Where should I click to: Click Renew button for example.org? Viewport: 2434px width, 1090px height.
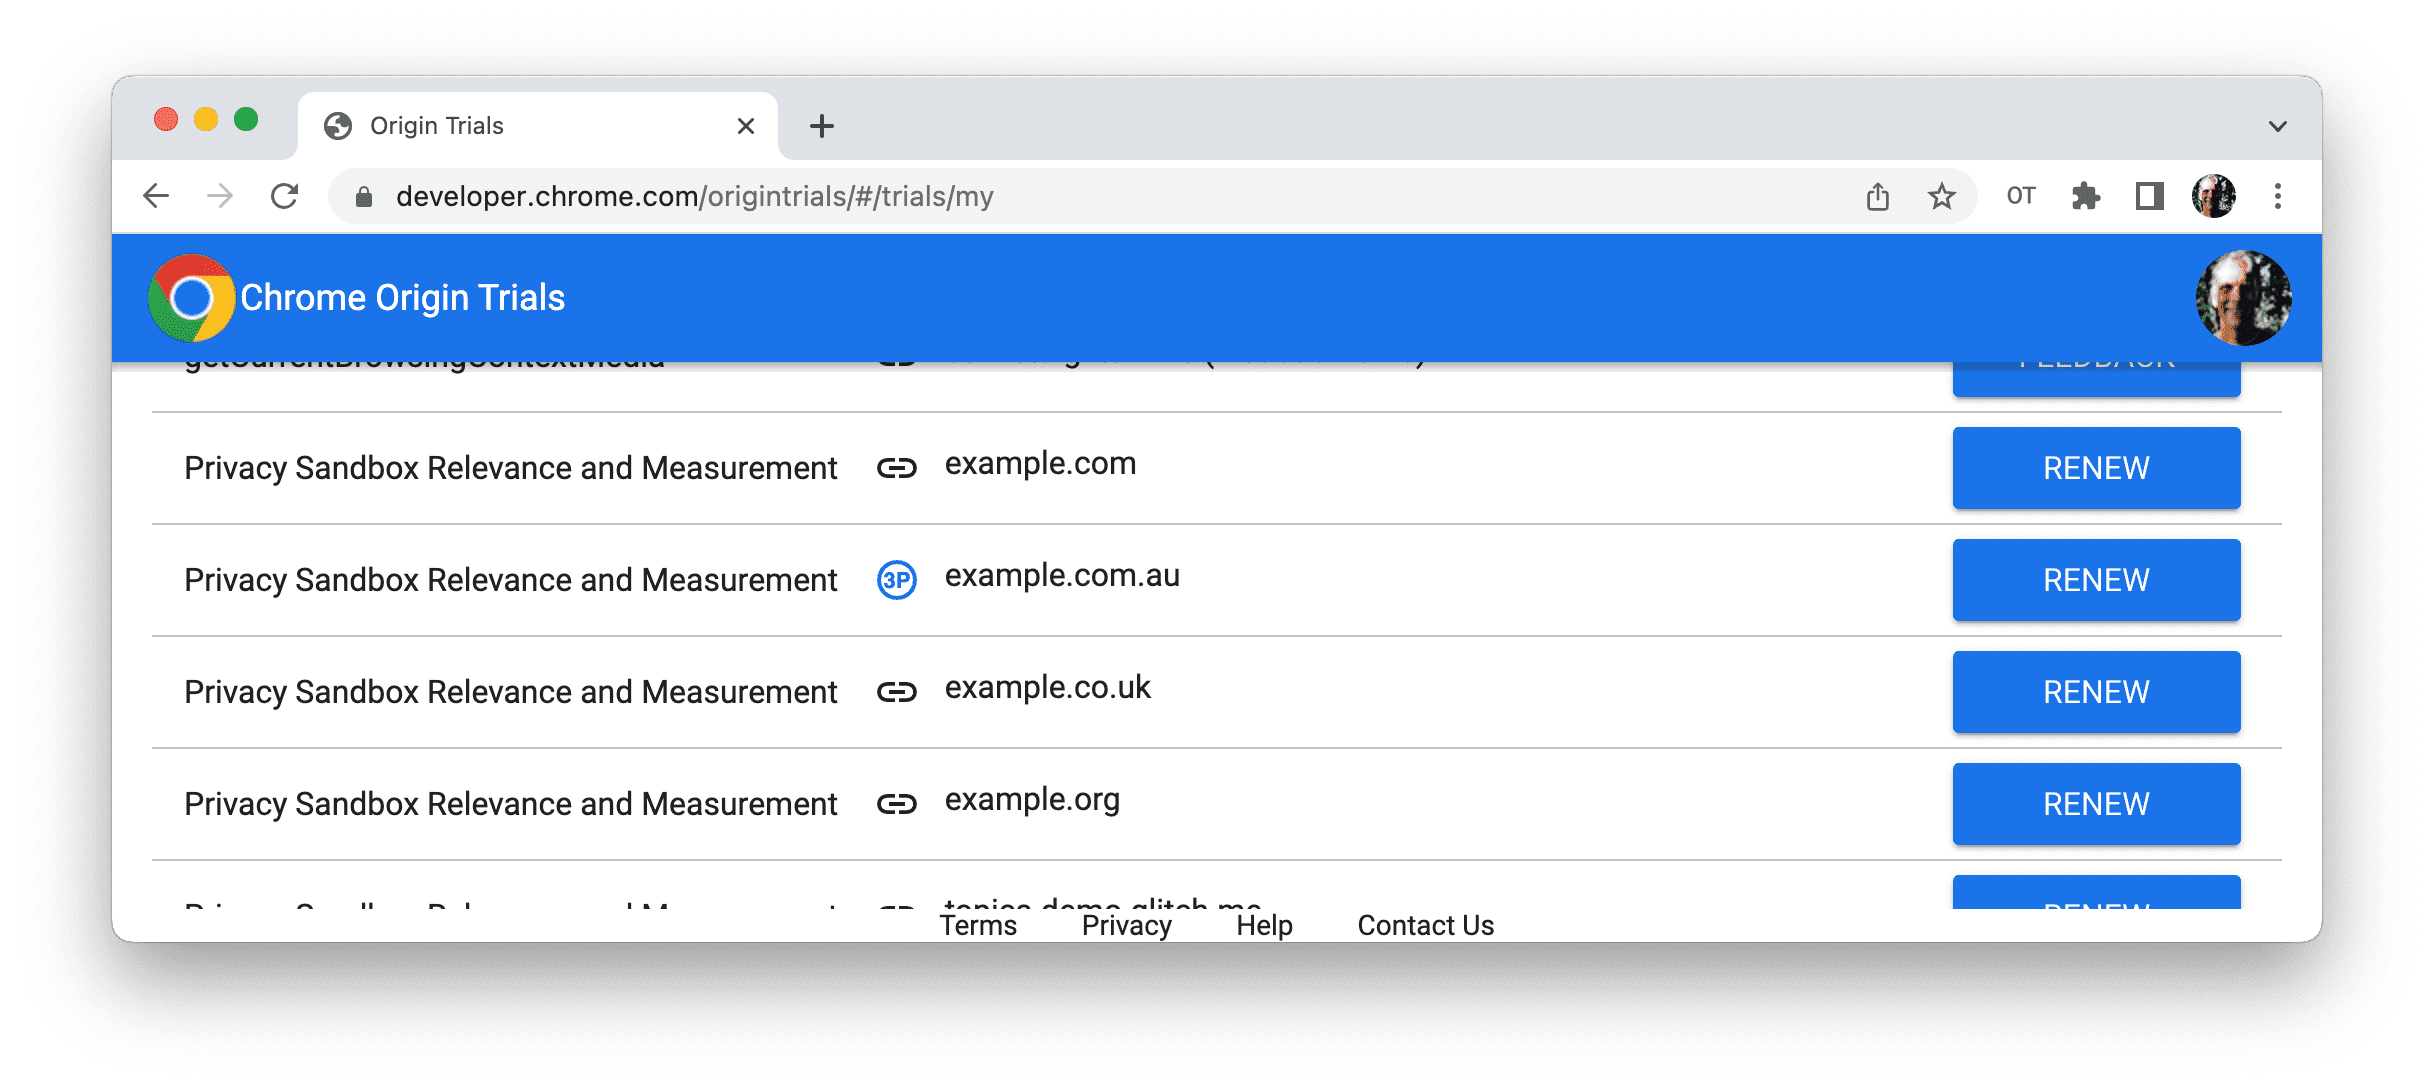2096,804
